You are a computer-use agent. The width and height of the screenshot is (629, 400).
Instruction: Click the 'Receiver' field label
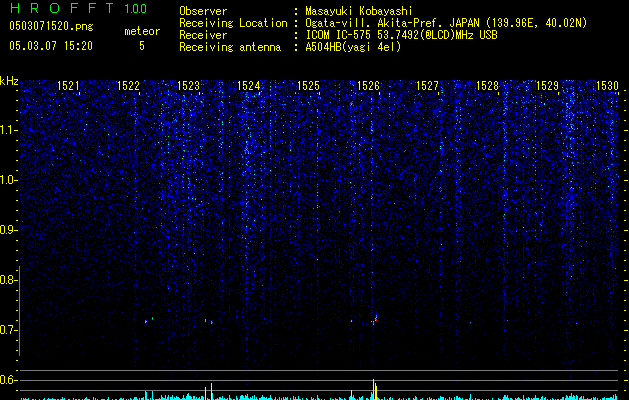[203, 35]
